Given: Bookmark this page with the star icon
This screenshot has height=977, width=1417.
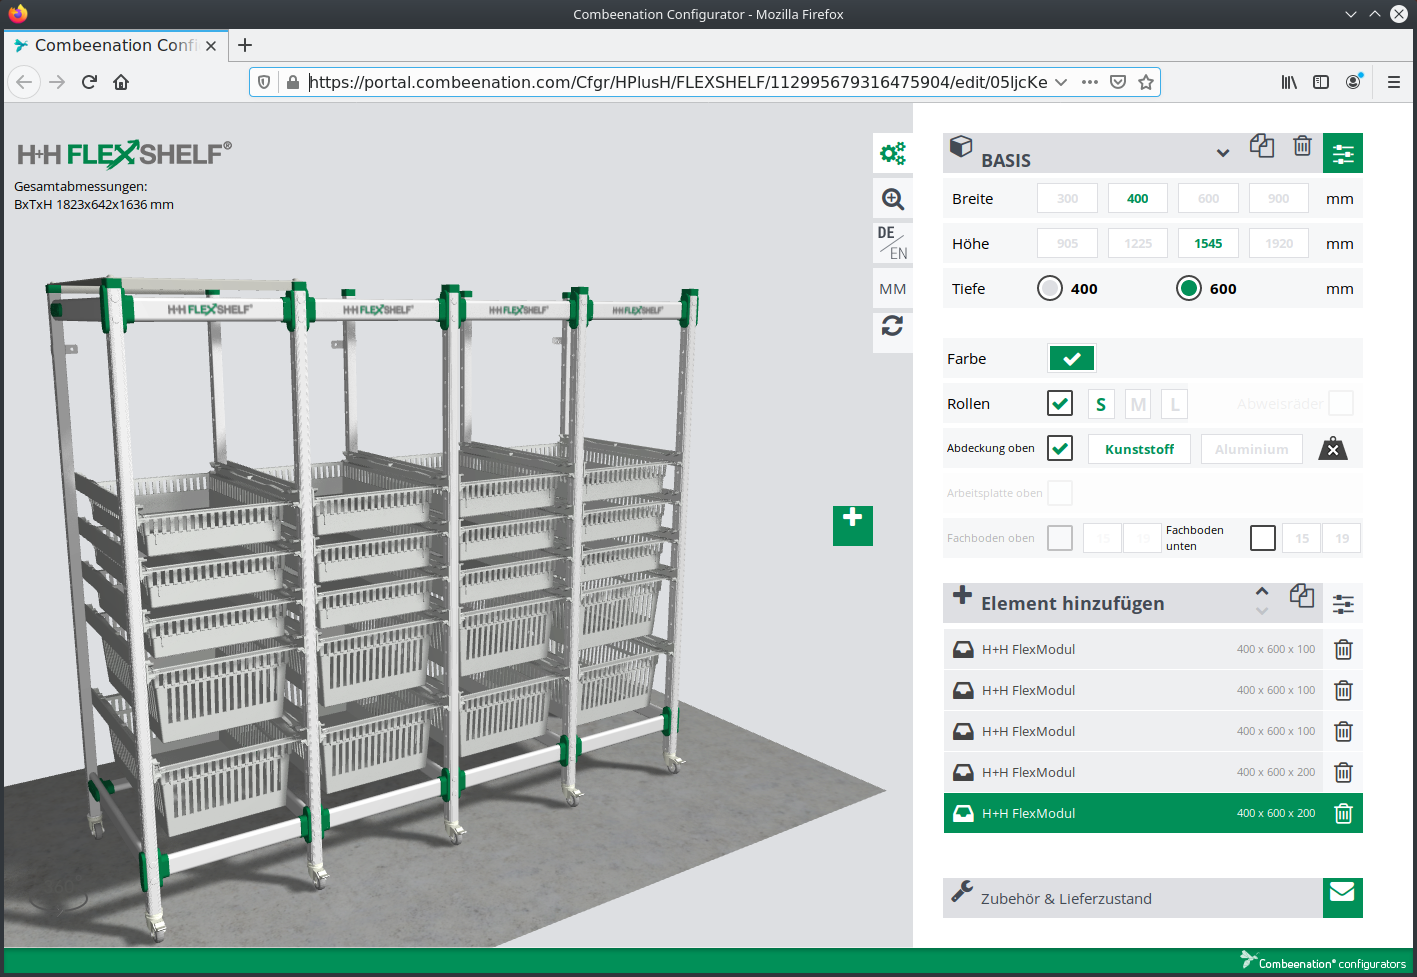Looking at the screenshot, I should 1146,82.
